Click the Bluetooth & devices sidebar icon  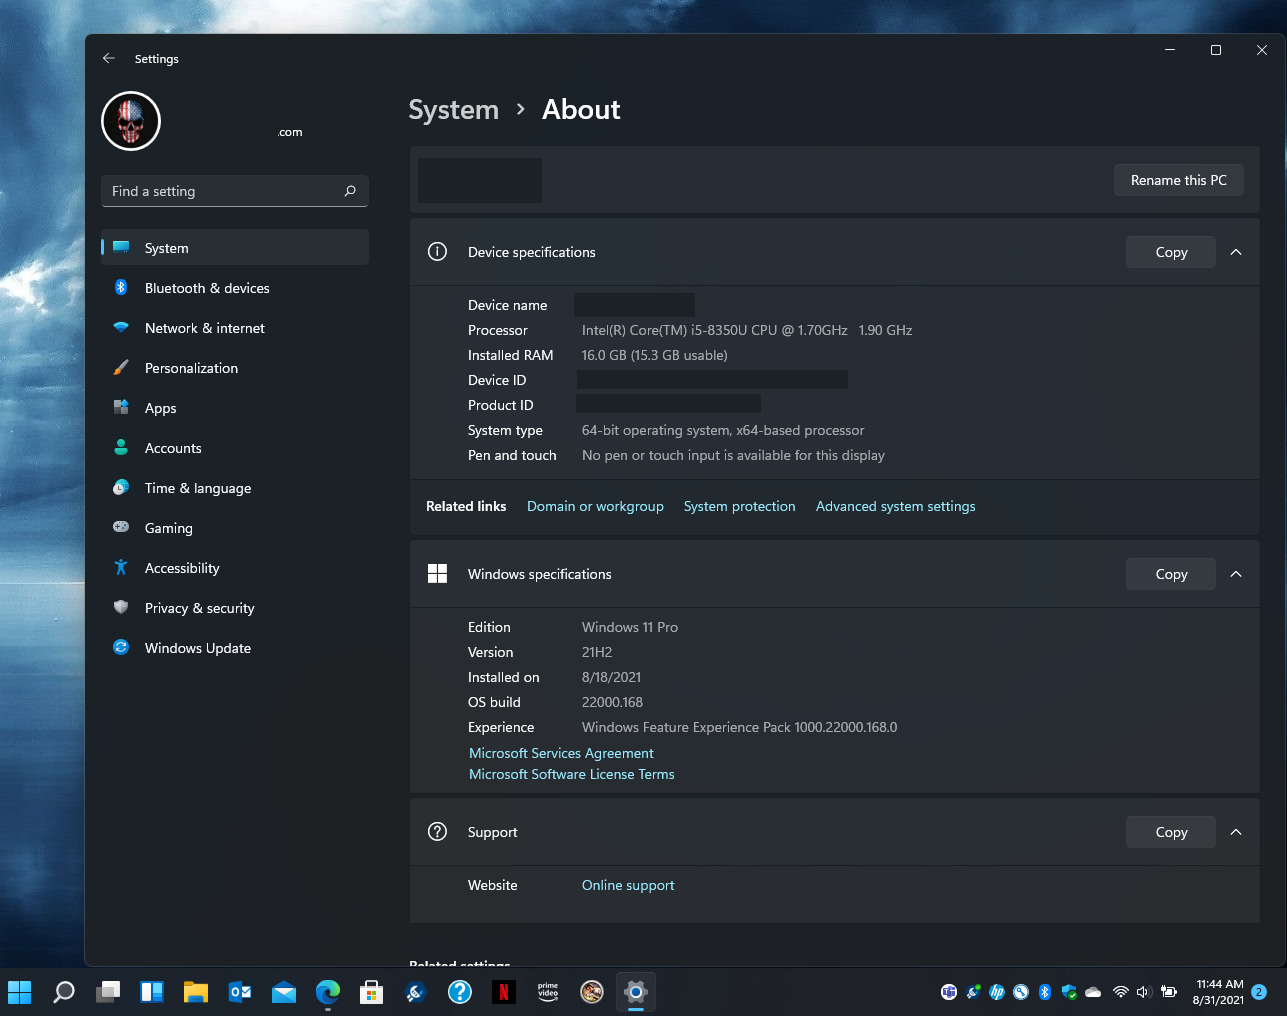coord(121,288)
